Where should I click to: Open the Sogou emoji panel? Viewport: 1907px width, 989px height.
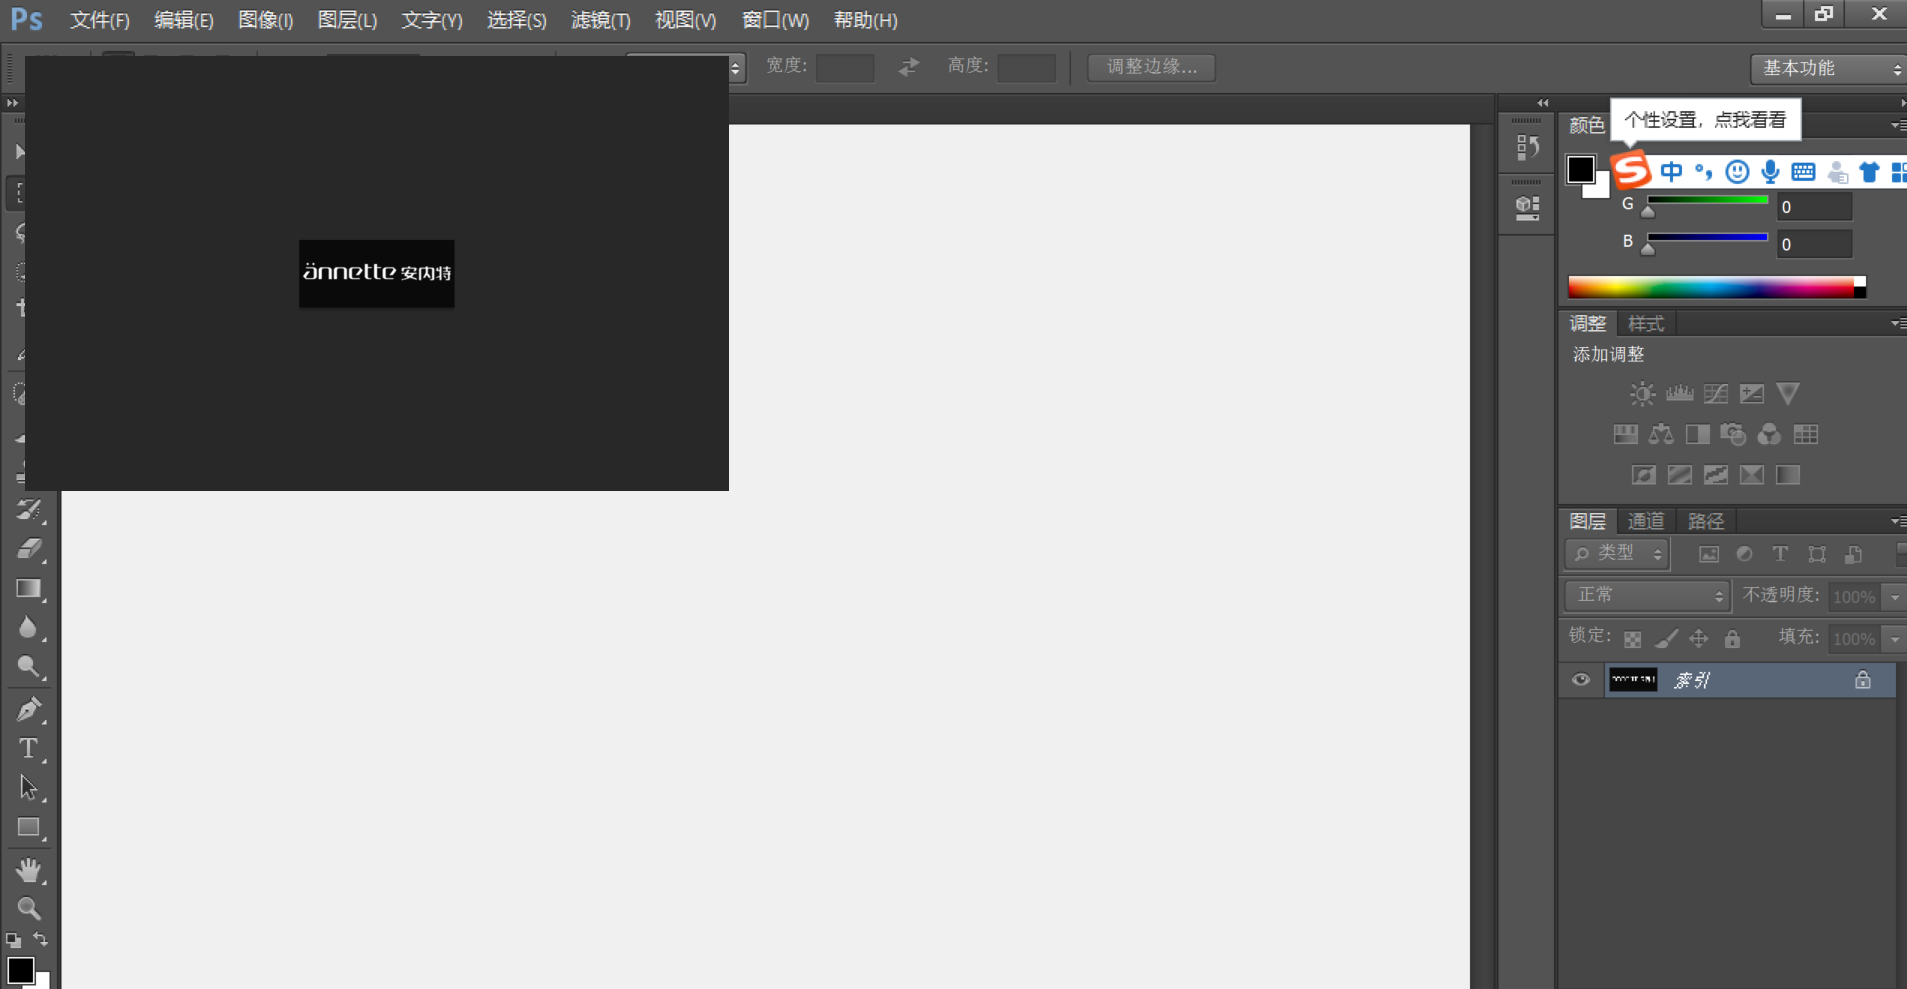(x=1737, y=172)
